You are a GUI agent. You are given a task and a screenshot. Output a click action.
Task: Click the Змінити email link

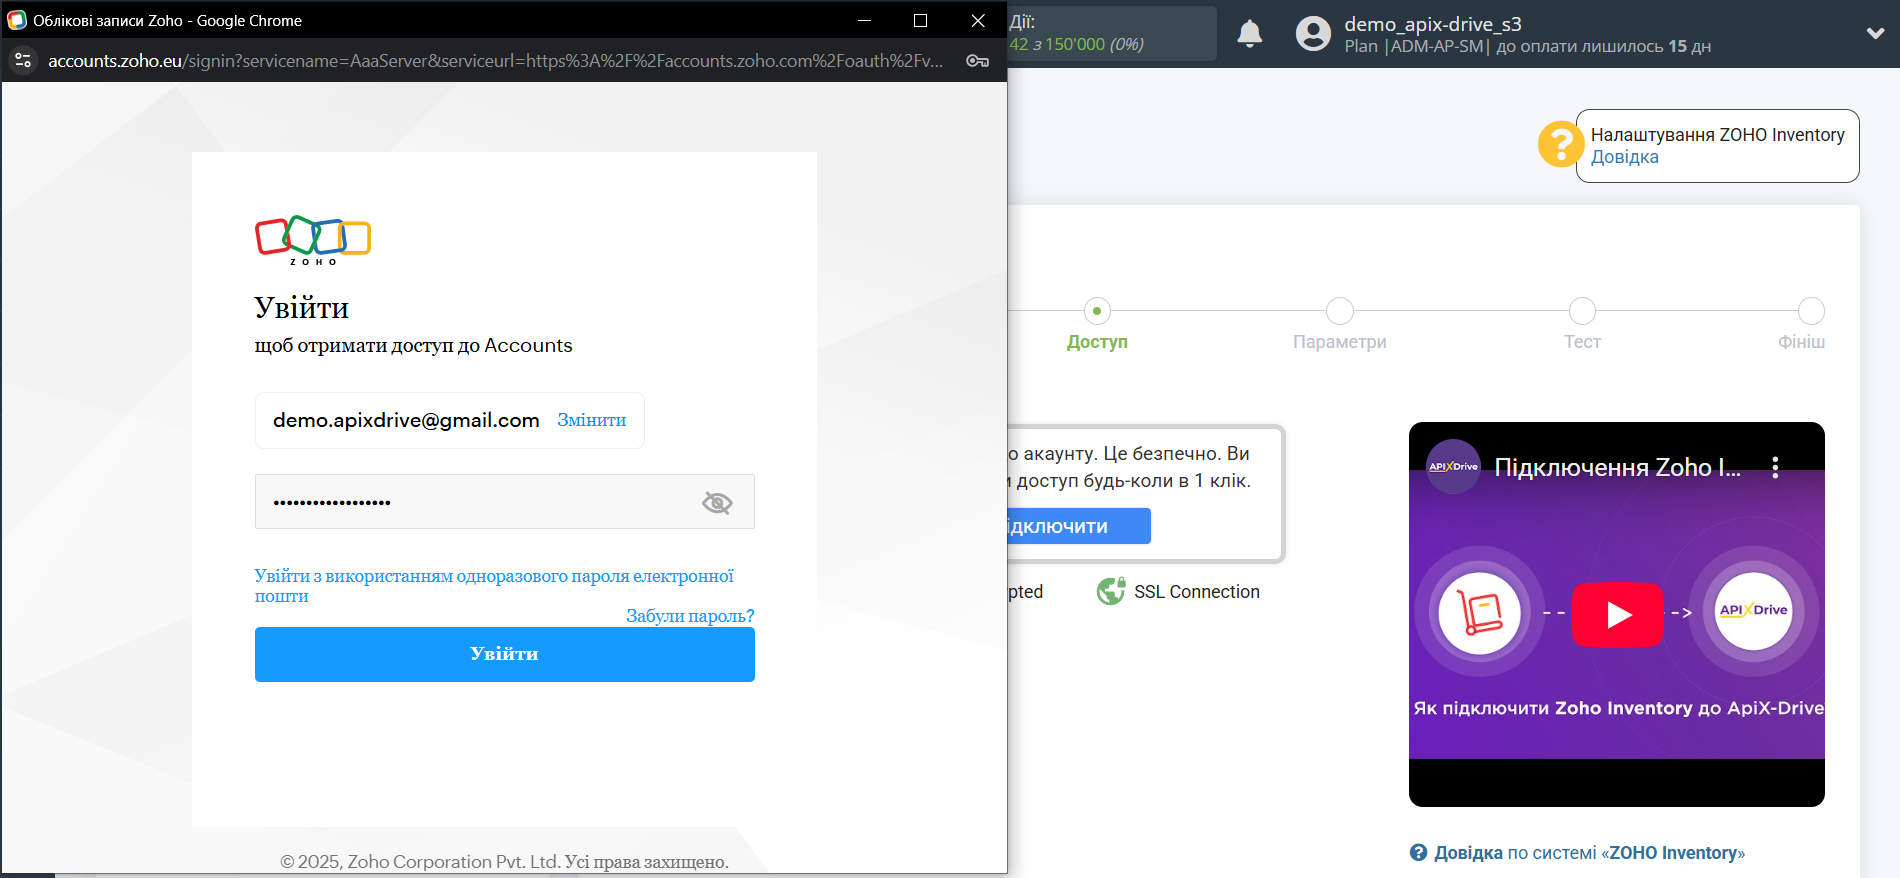[x=592, y=420]
